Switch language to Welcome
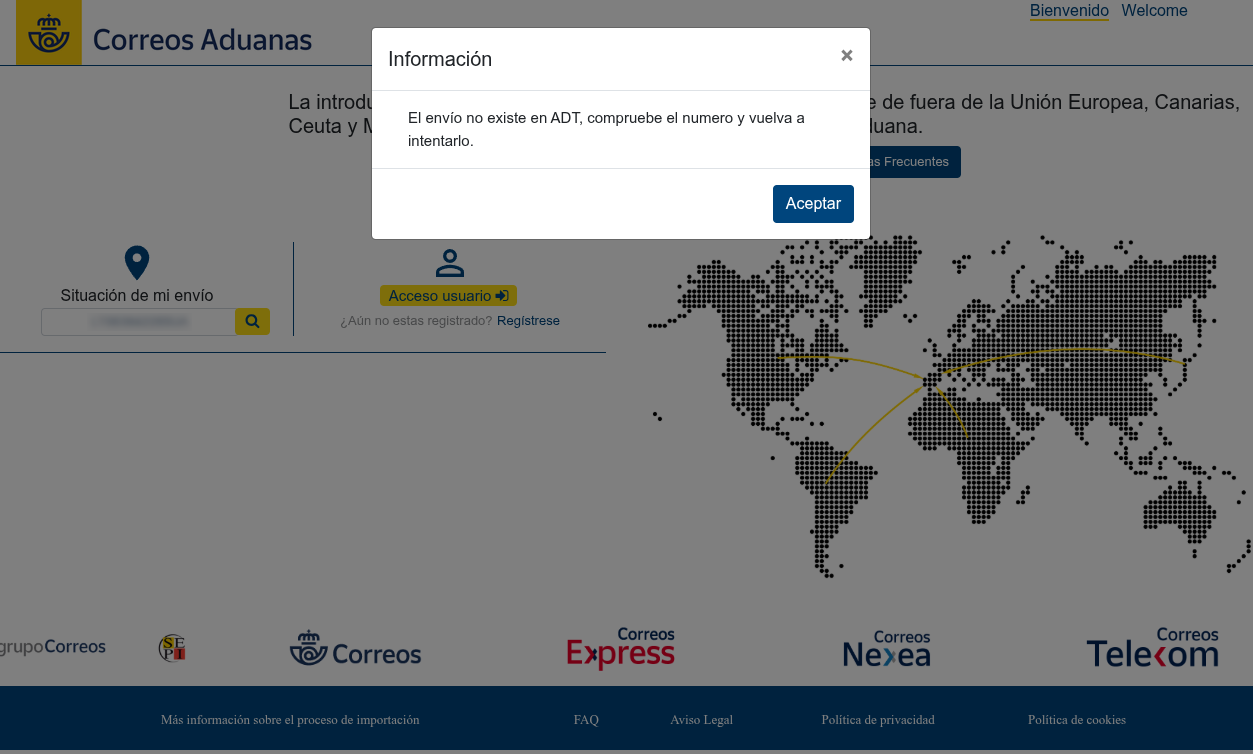Viewport: 1253px width, 754px height. pyautogui.click(x=1154, y=11)
